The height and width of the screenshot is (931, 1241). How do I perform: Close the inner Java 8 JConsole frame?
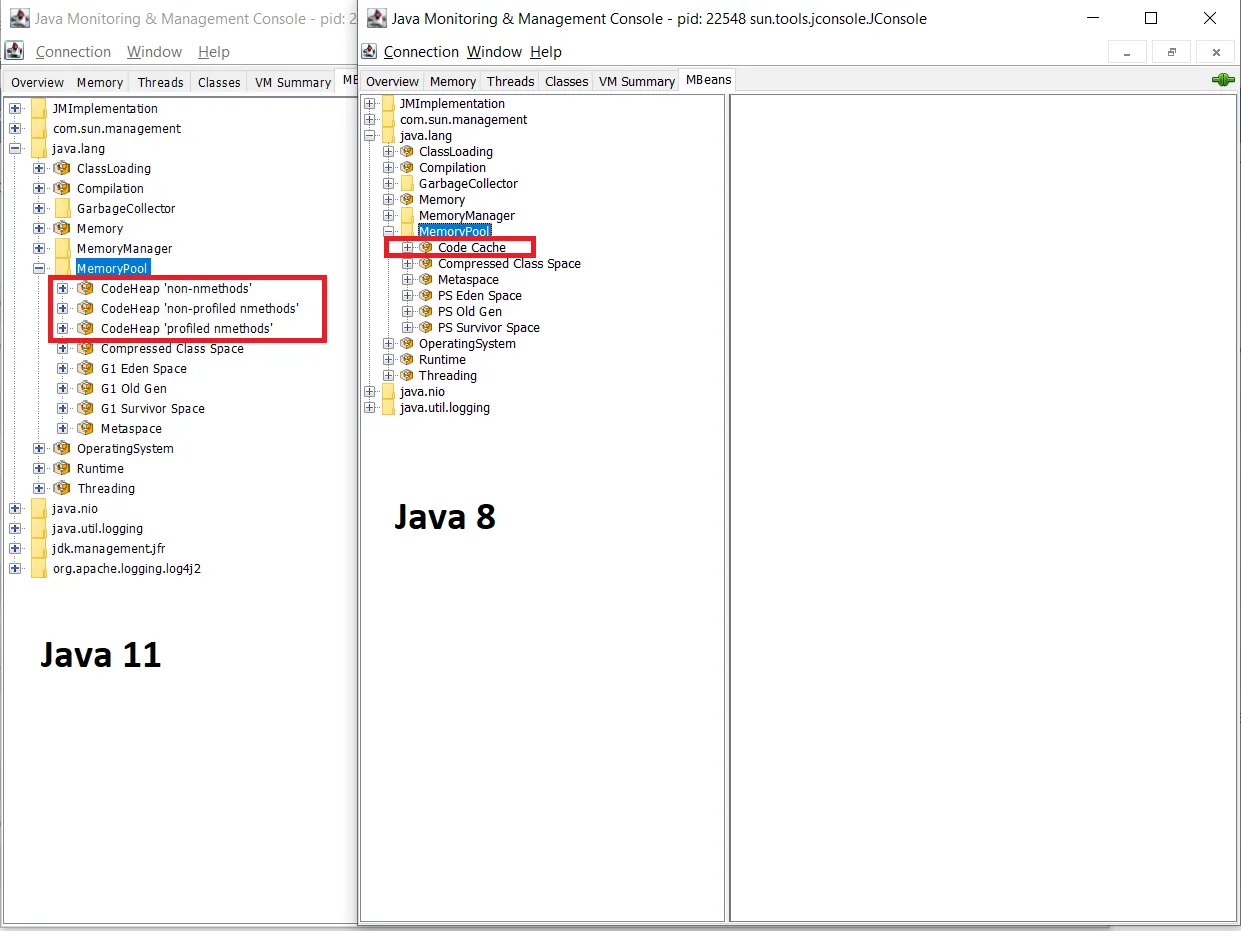(1215, 52)
